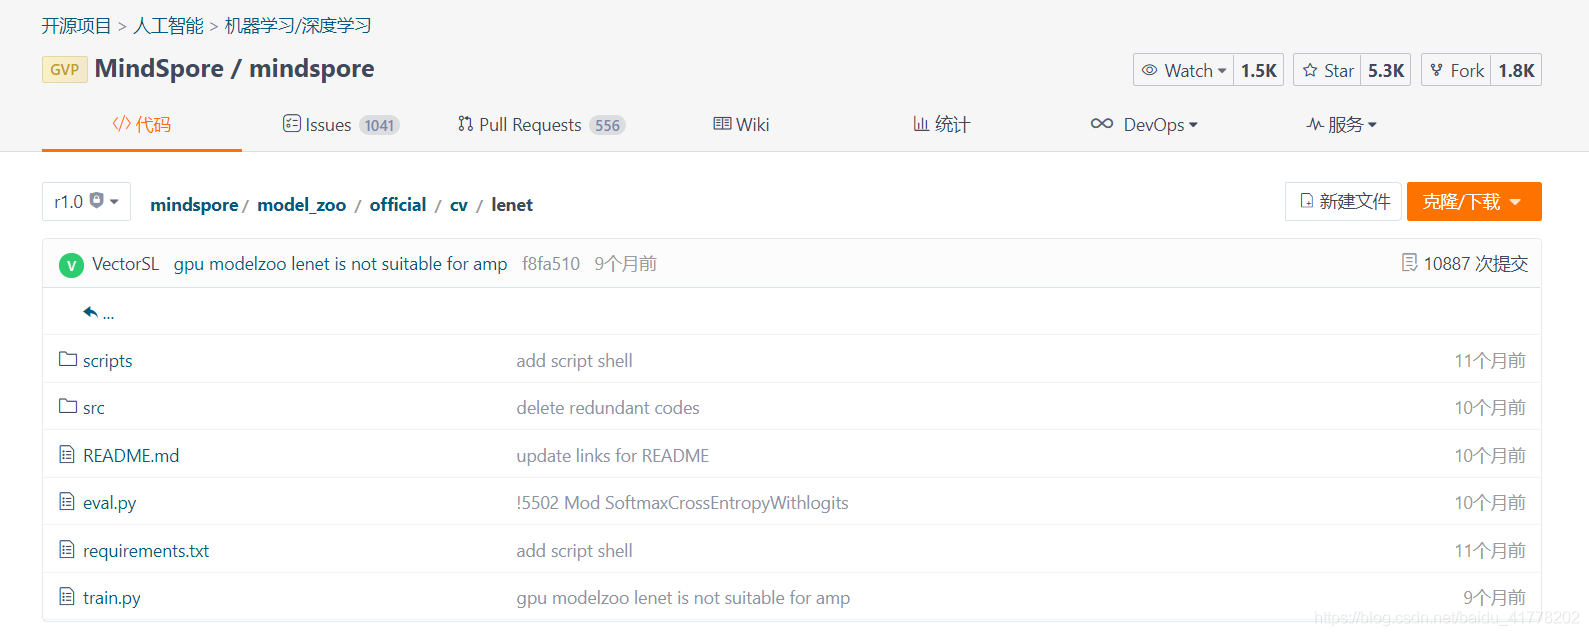
Task: Click the fork icon on Fork button
Action: 1437,70
